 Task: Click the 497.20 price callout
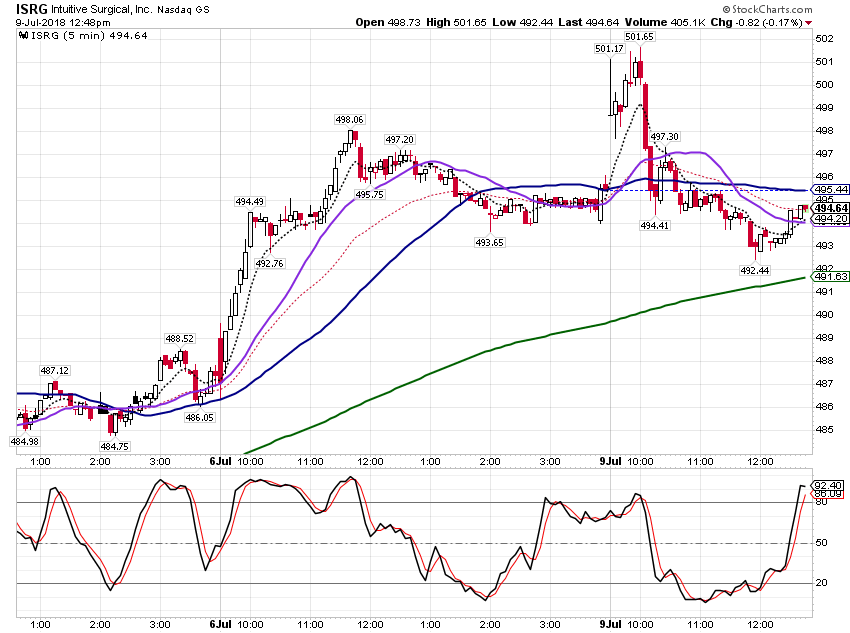click(400, 140)
